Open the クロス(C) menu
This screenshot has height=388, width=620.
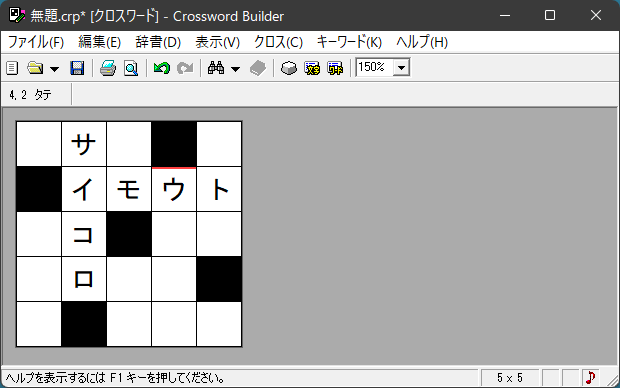pyautogui.click(x=278, y=42)
